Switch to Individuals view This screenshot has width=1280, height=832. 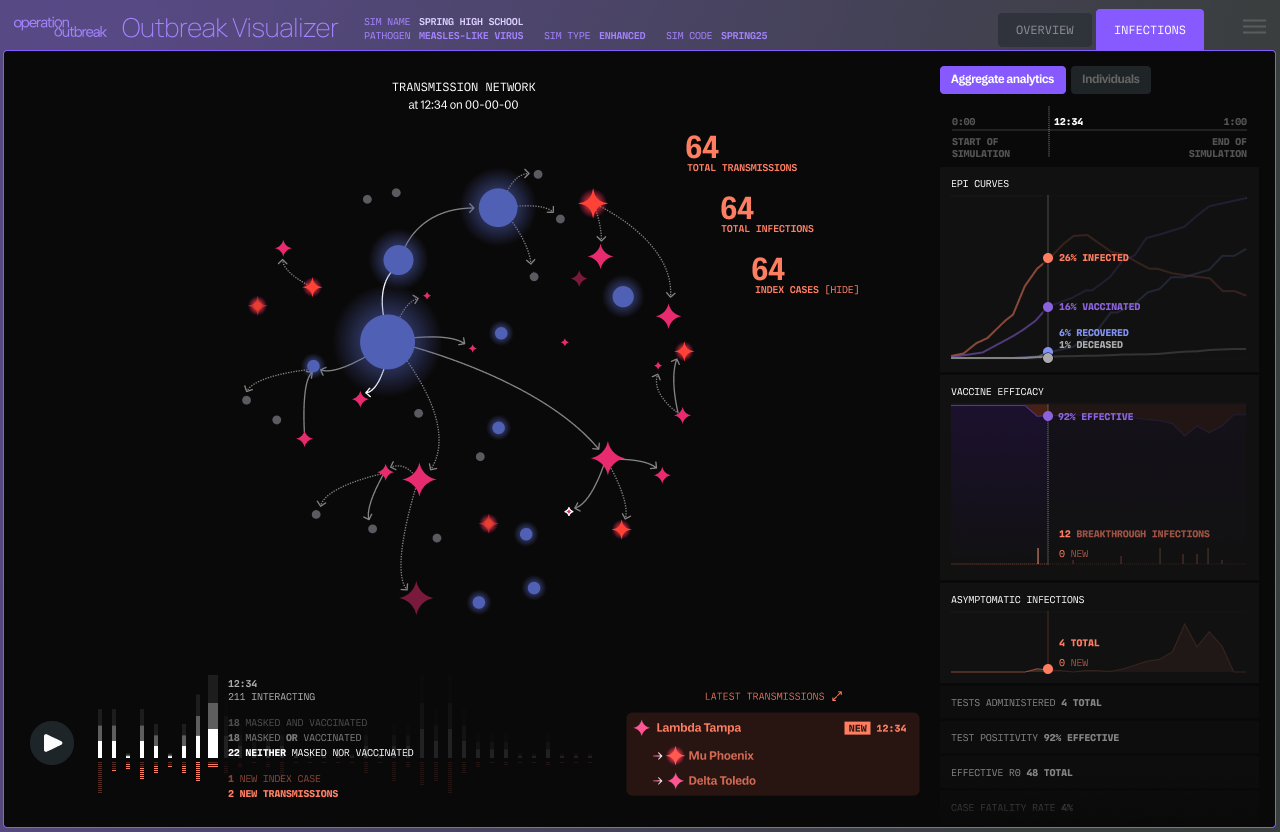tap(1110, 80)
